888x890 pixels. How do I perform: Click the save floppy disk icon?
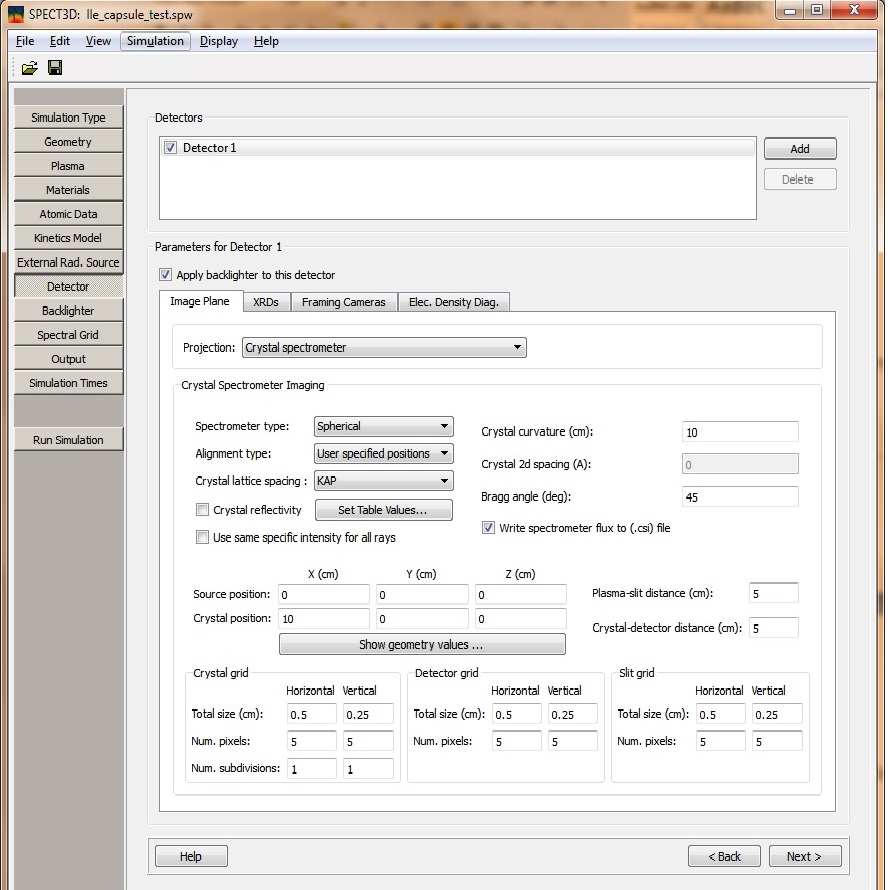click(55, 68)
